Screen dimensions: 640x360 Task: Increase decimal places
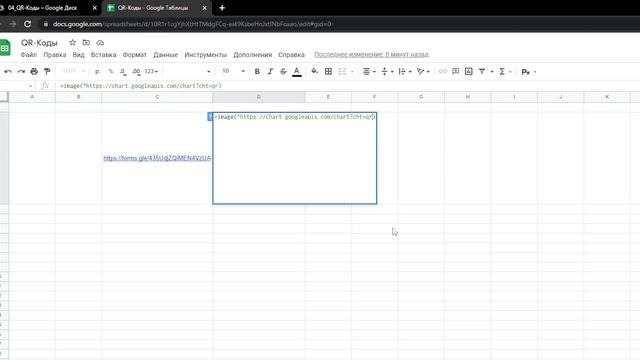[136, 71]
